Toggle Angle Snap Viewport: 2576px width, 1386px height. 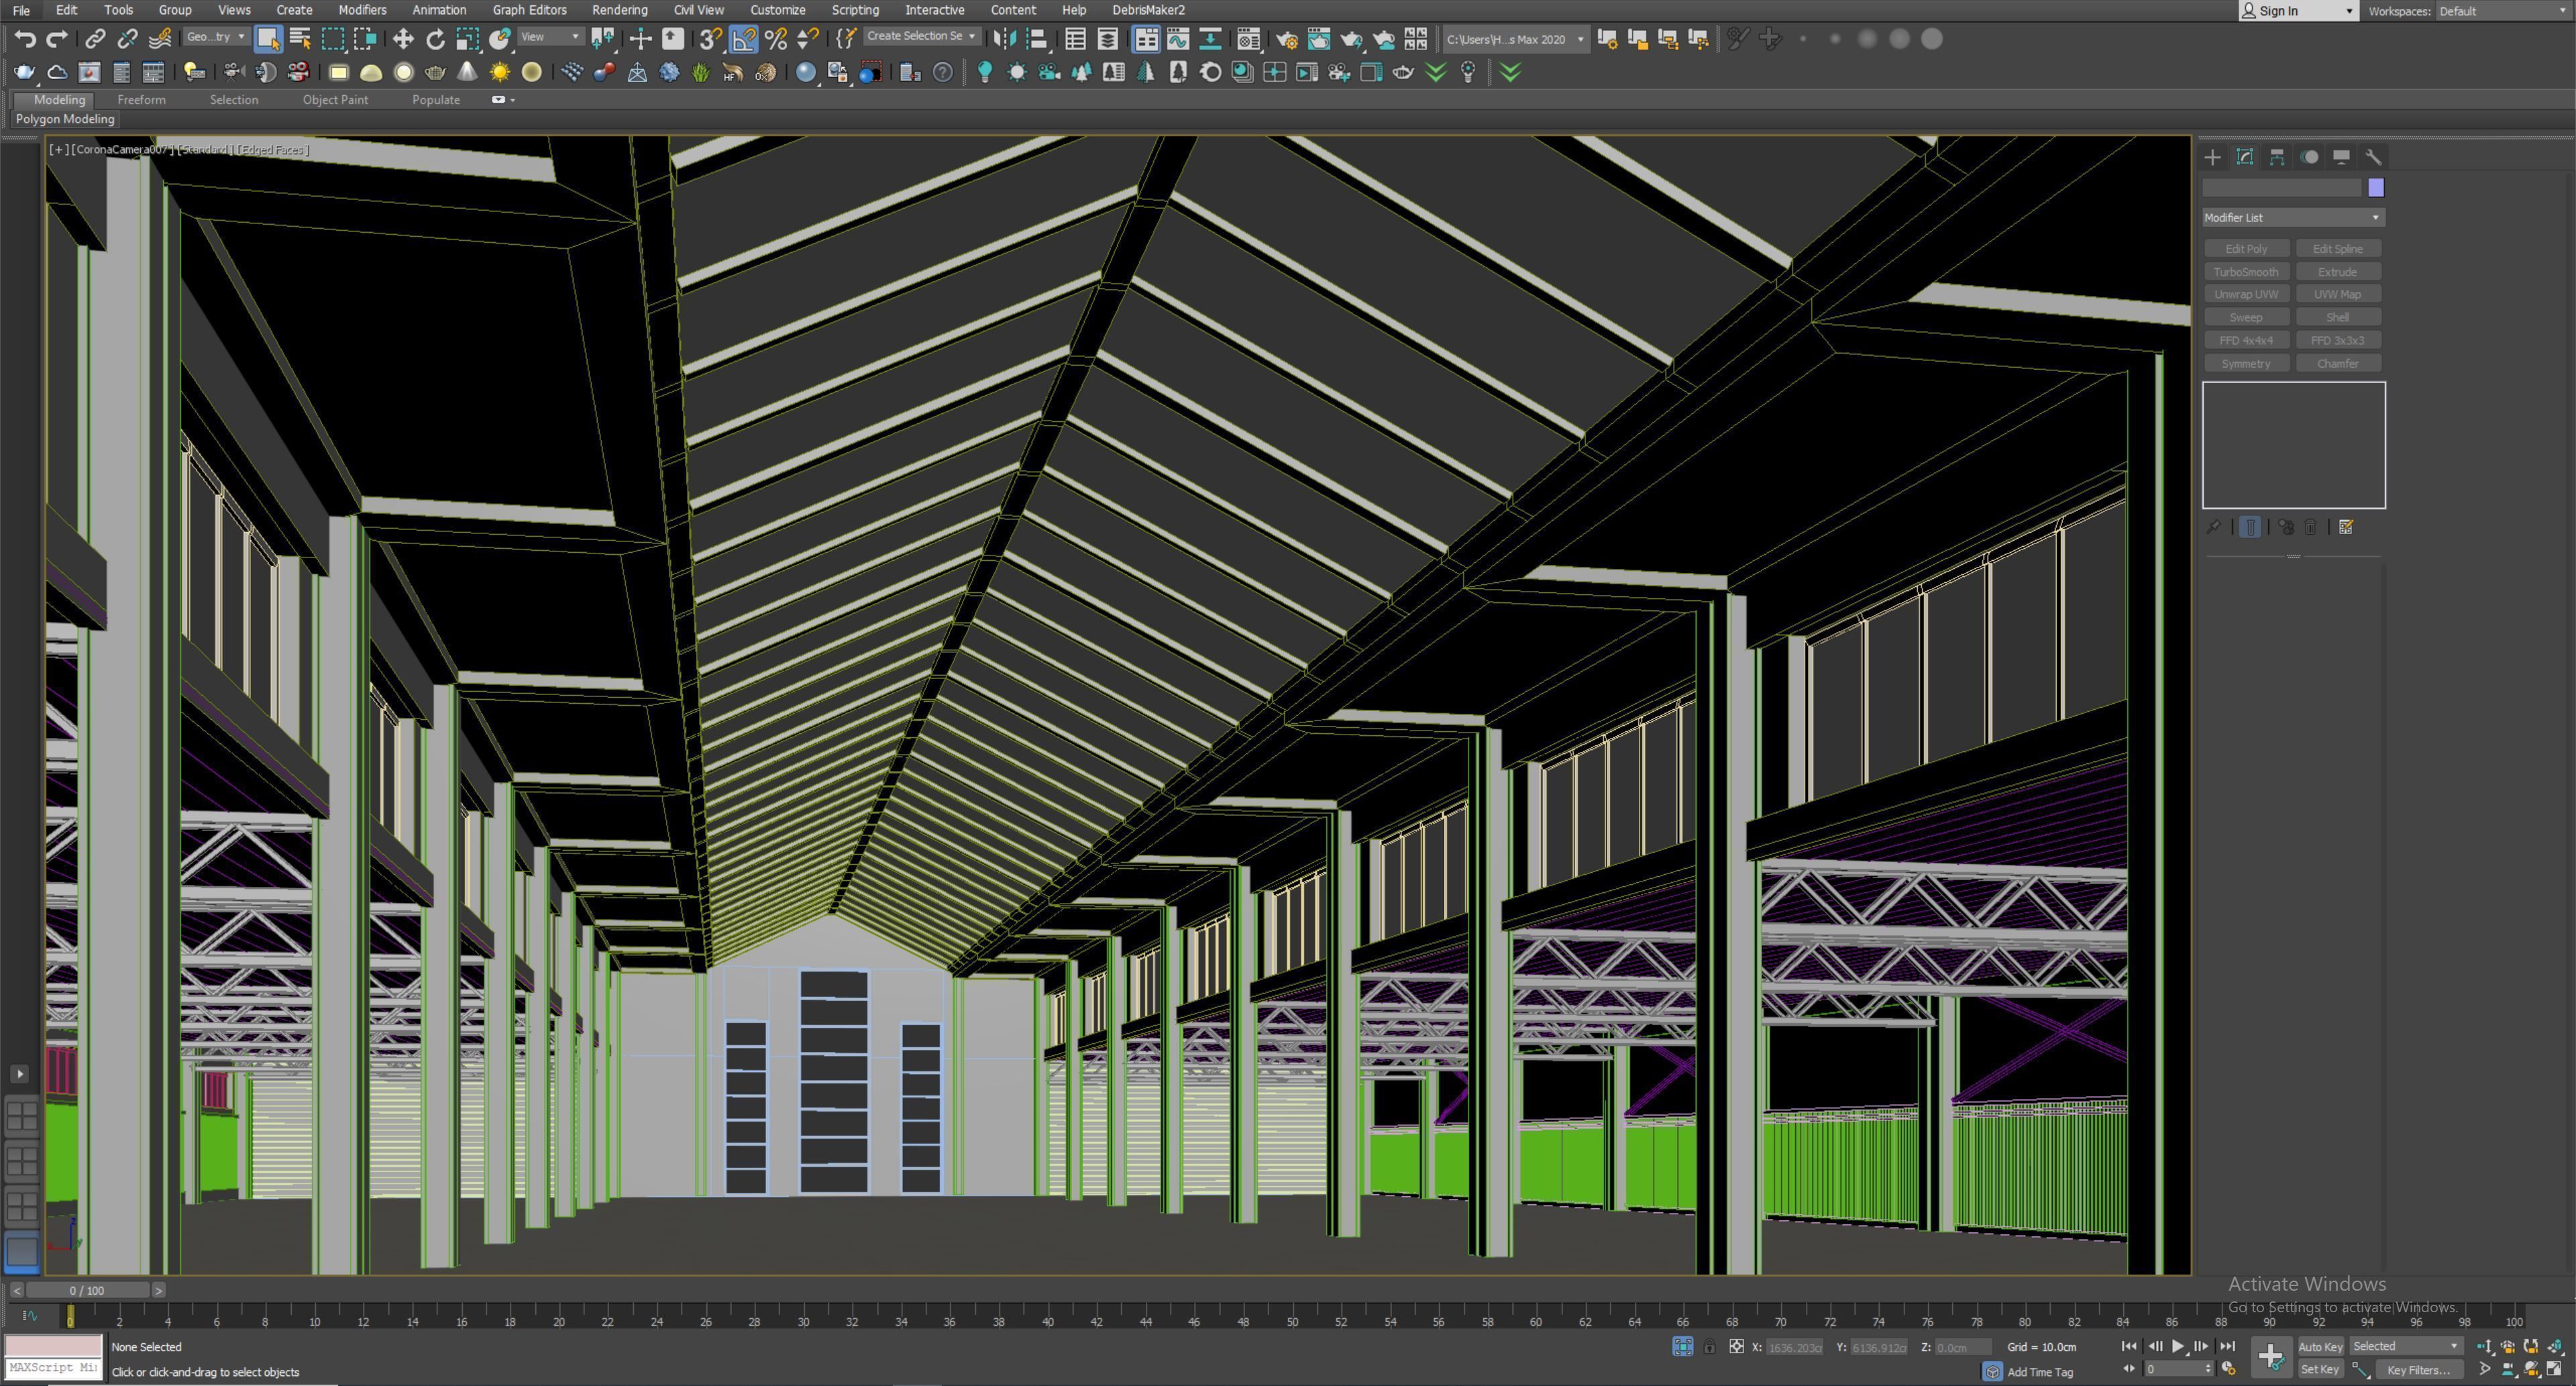(x=743, y=39)
